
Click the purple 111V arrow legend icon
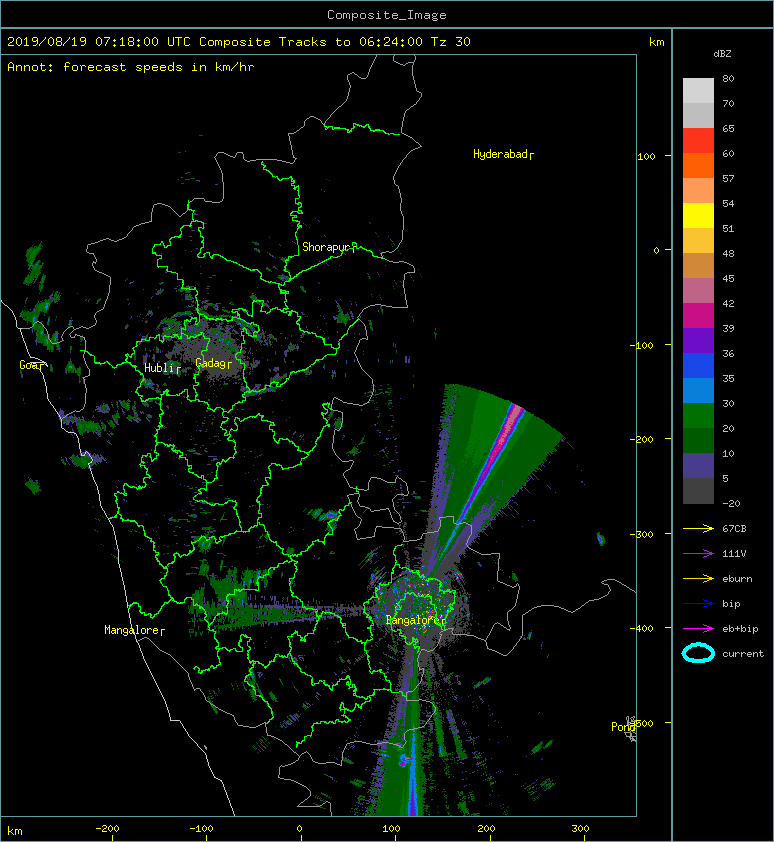click(x=698, y=554)
